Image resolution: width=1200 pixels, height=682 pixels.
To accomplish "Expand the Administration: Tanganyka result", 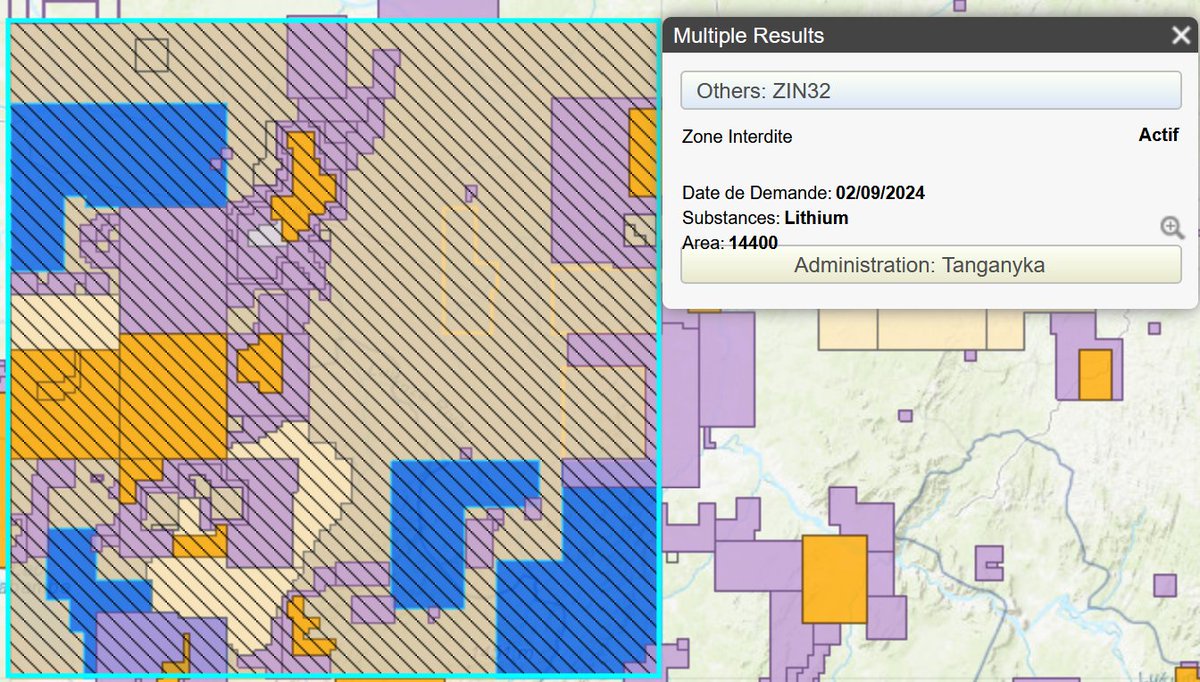I will (931, 265).
